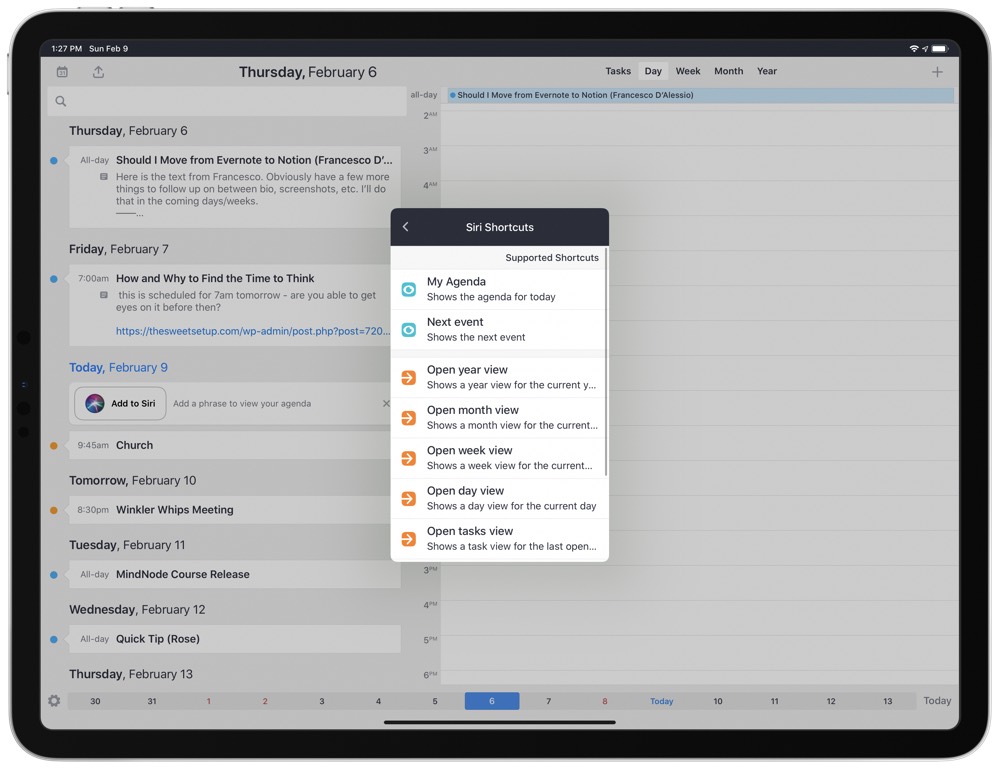The width and height of the screenshot is (1000, 770).
Task: Choose the Next event shortcut
Action: (498, 329)
